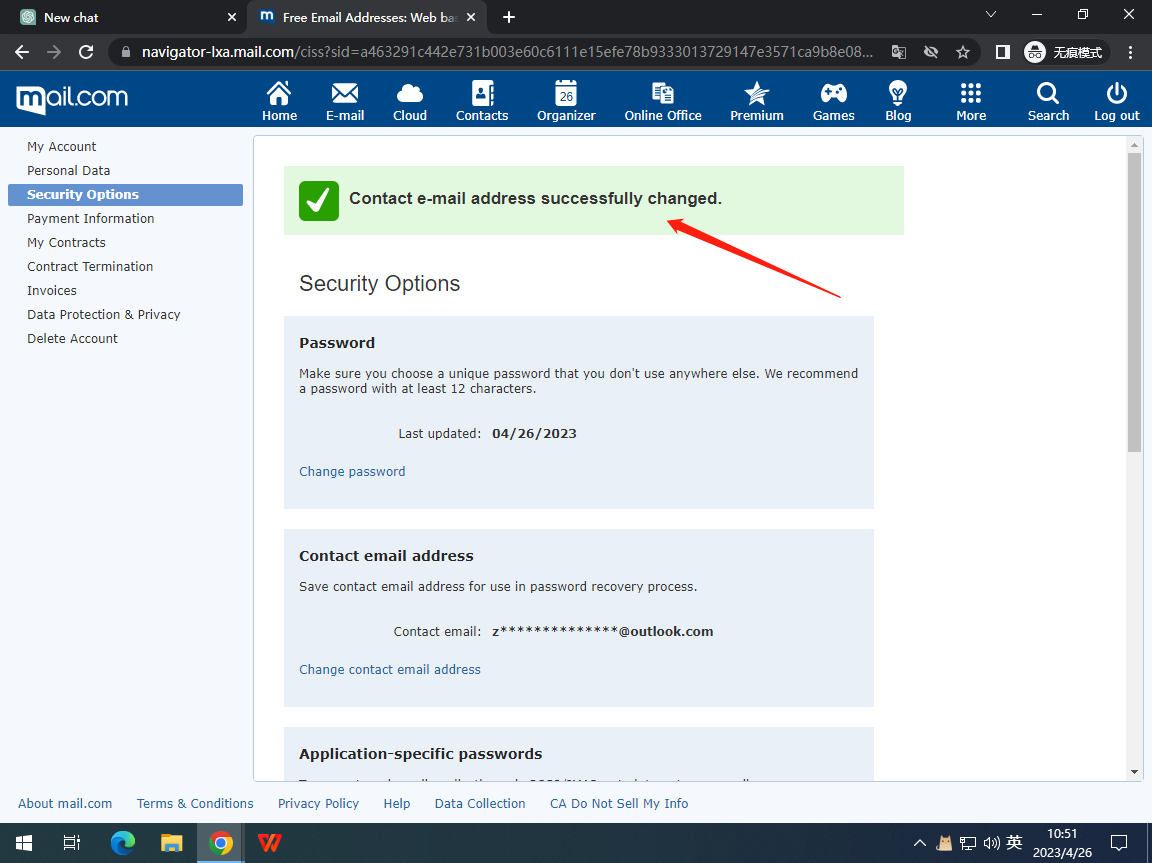1152x863 pixels.
Task: Click Change contact email address link
Action: click(x=390, y=670)
